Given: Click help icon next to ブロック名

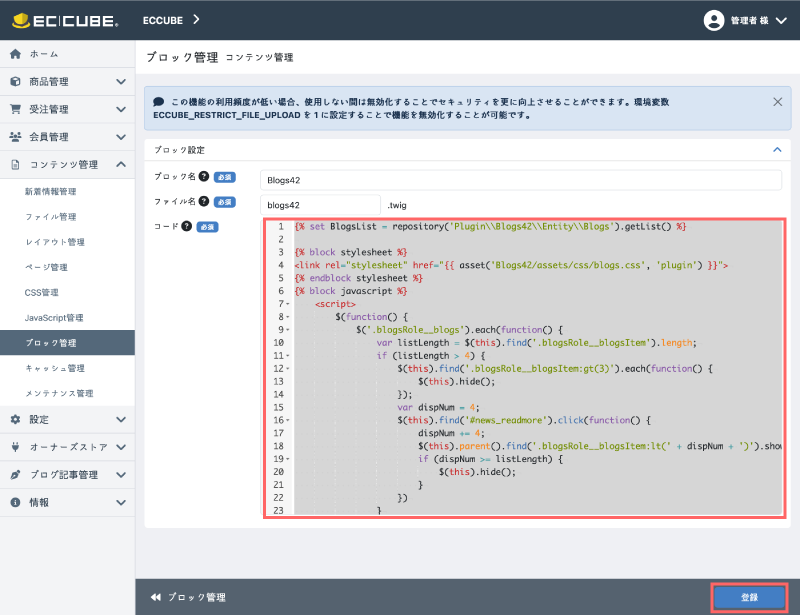Looking at the screenshot, I should click(x=204, y=176).
